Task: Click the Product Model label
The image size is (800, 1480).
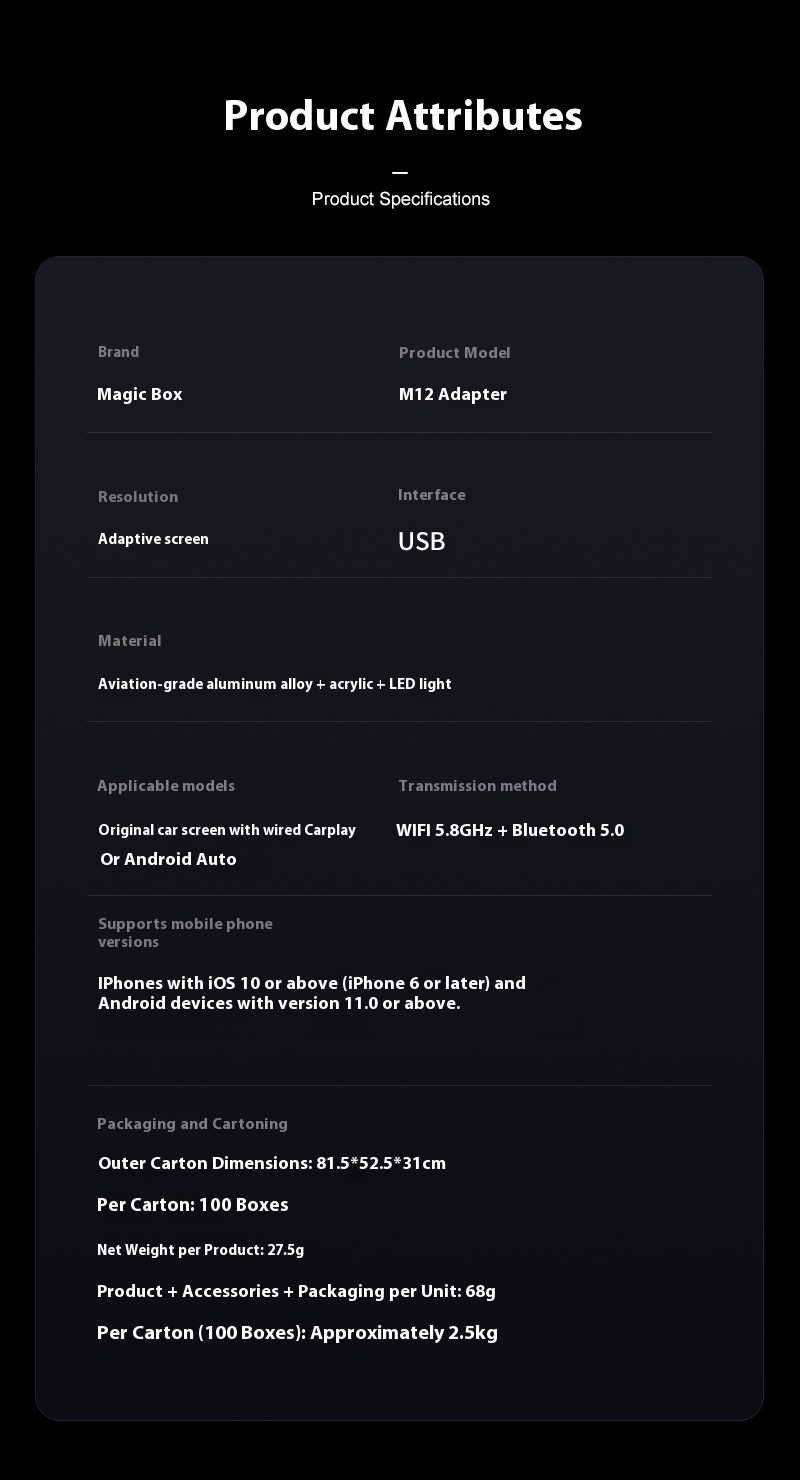Action: [454, 353]
